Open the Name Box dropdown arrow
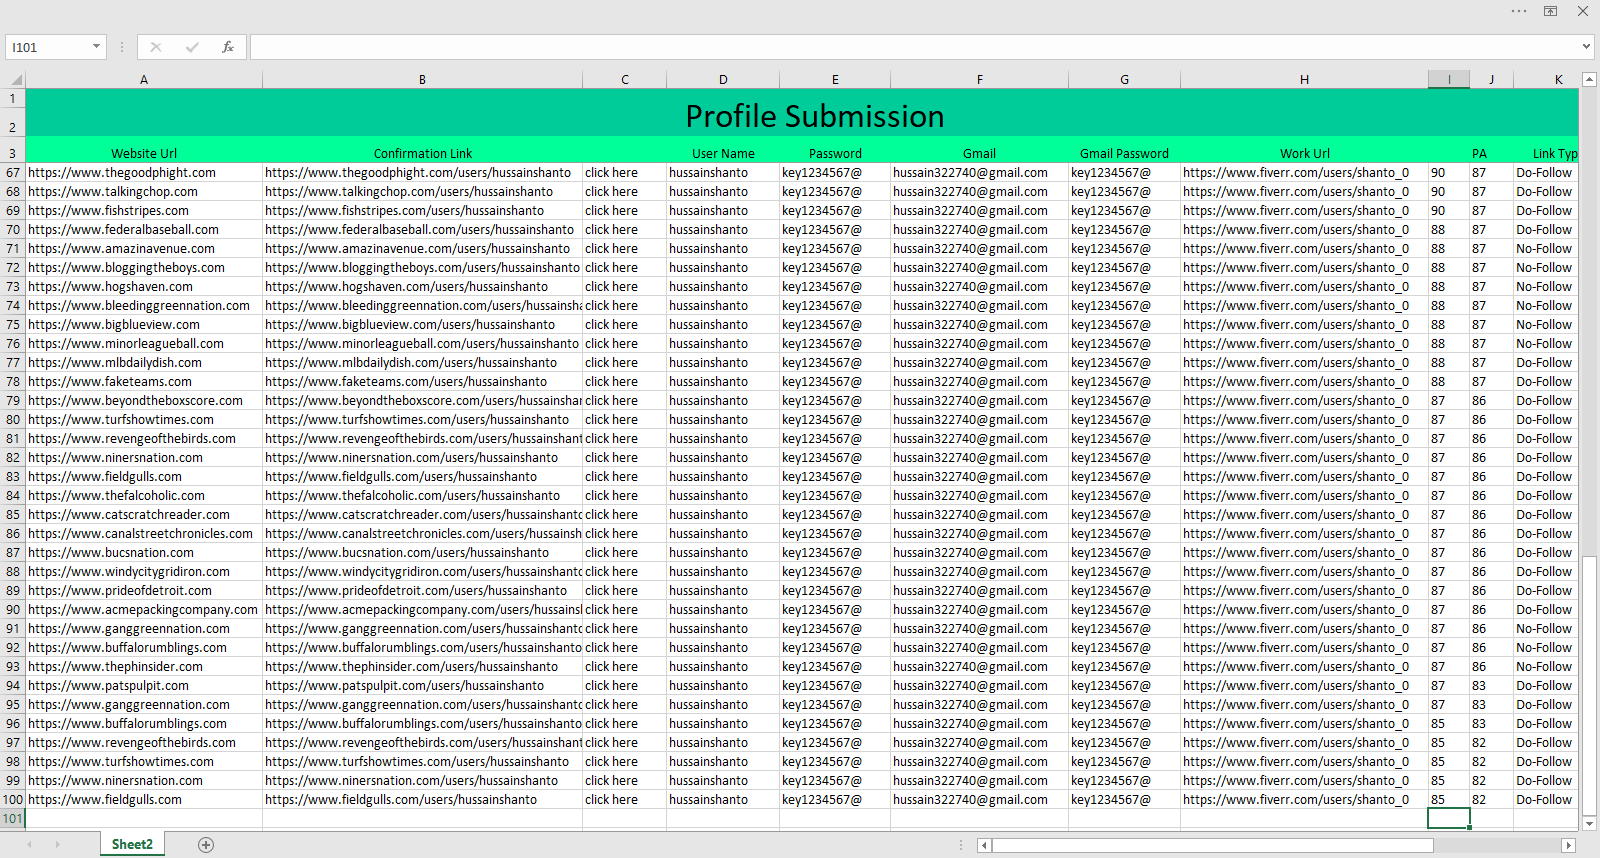 coord(96,47)
